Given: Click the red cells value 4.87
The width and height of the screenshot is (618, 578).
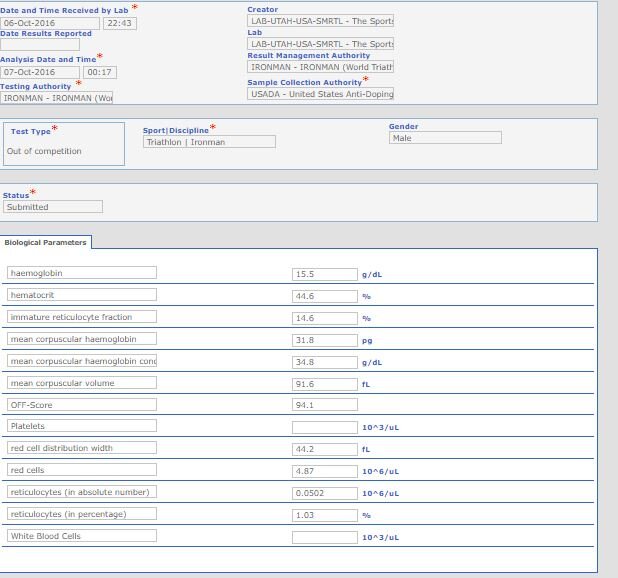Looking at the screenshot, I should pyautogui.click(x=325, y=472).
